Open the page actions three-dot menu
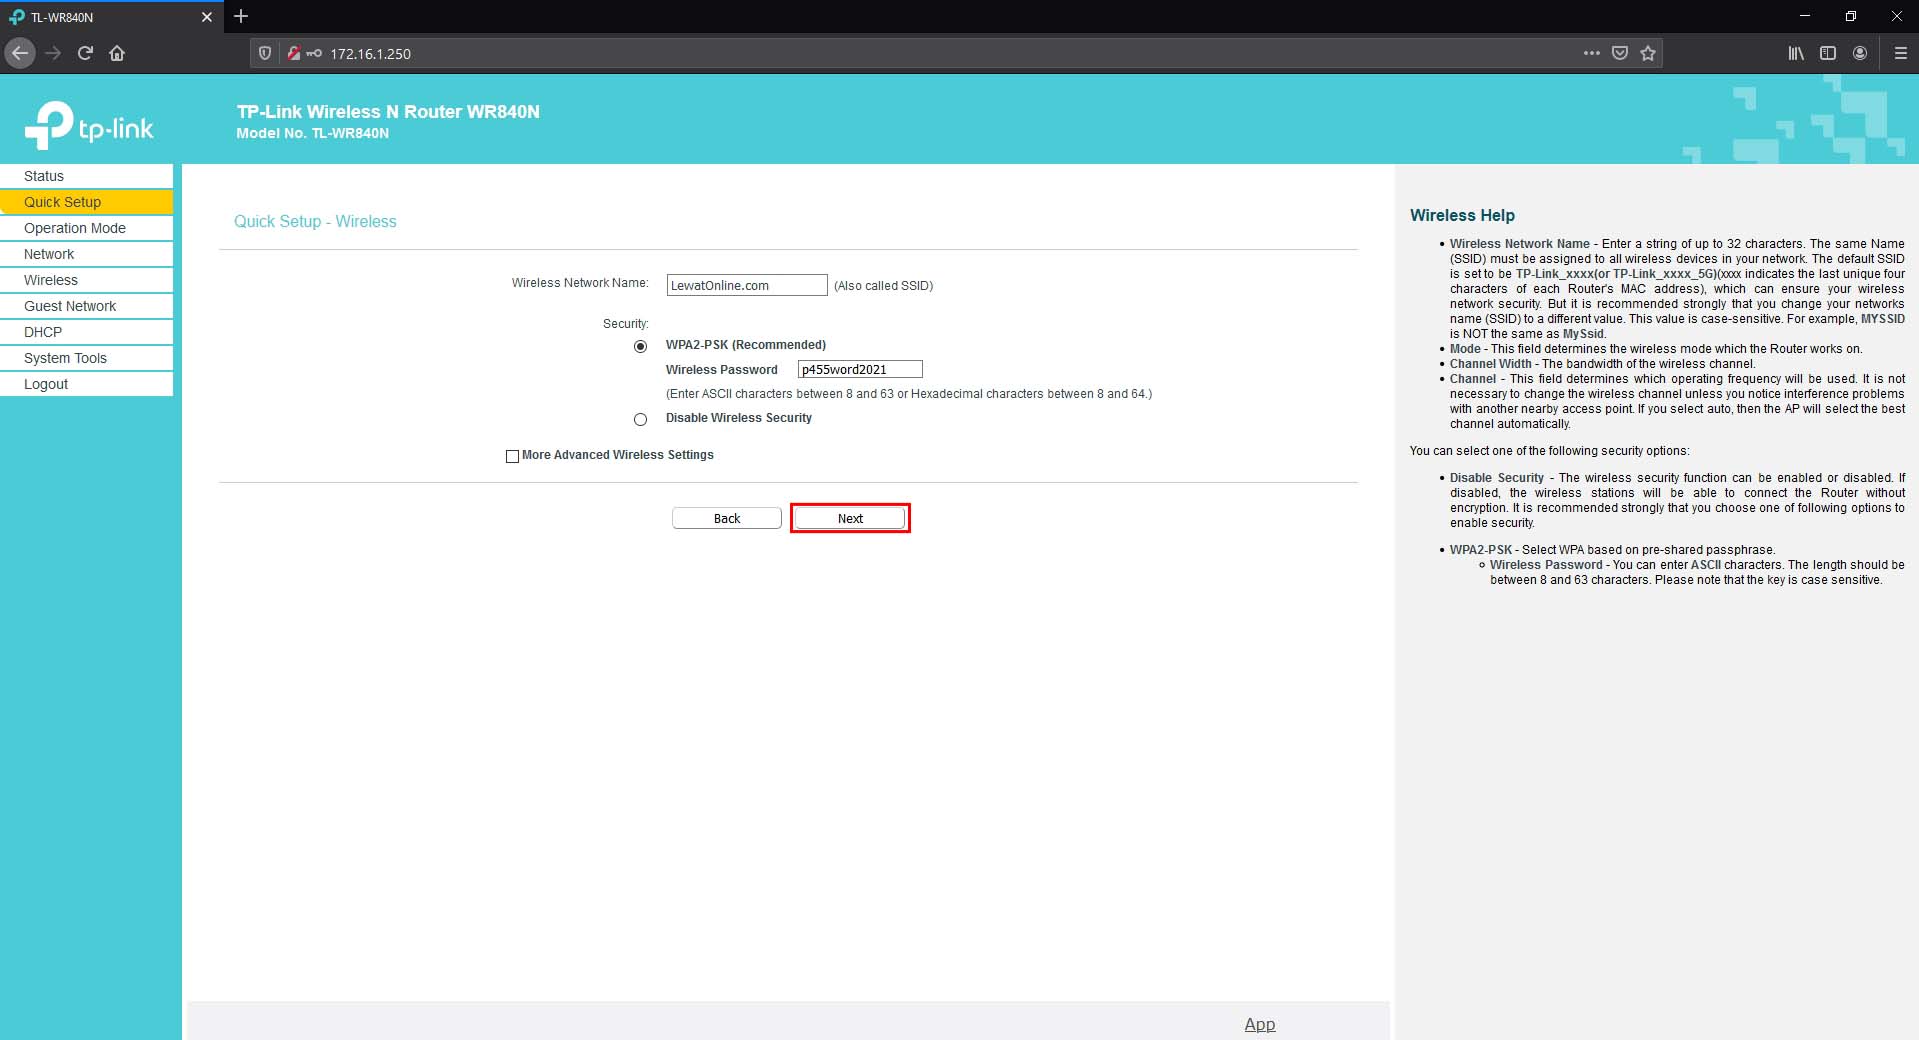Screen dimensions: 1919x1040 point(1592,53)
